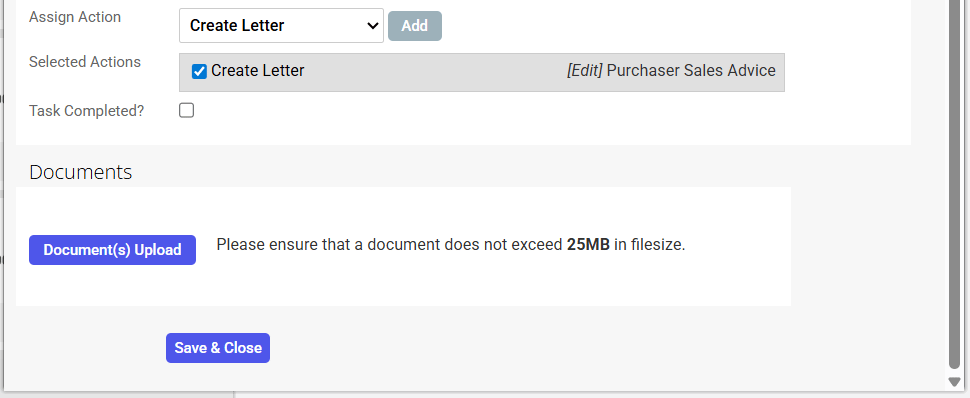Click the chevron arrow of Assign Action select

pyautogui.click(x=372, y=25)
